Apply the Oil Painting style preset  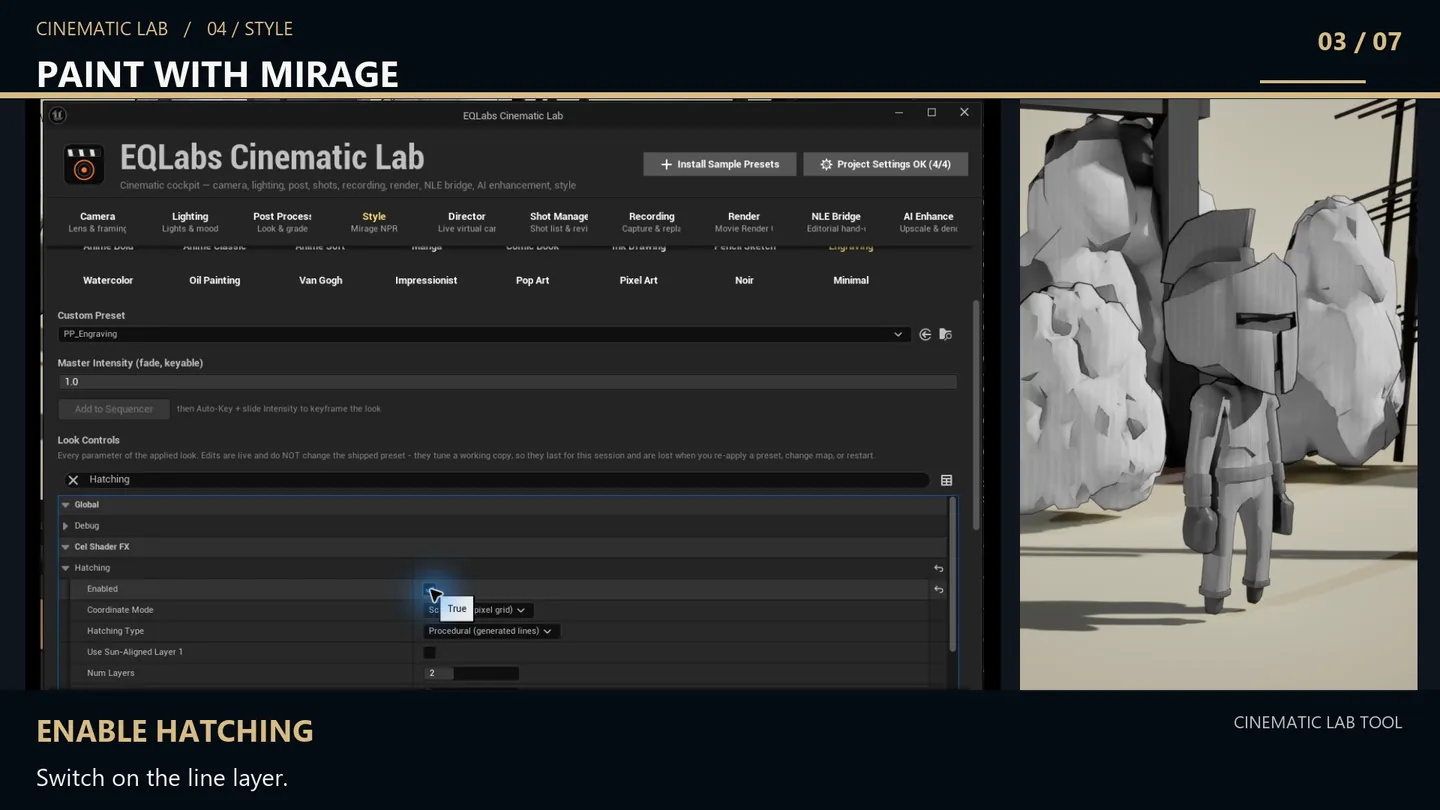pyautogui.click(x=215, y=280)
